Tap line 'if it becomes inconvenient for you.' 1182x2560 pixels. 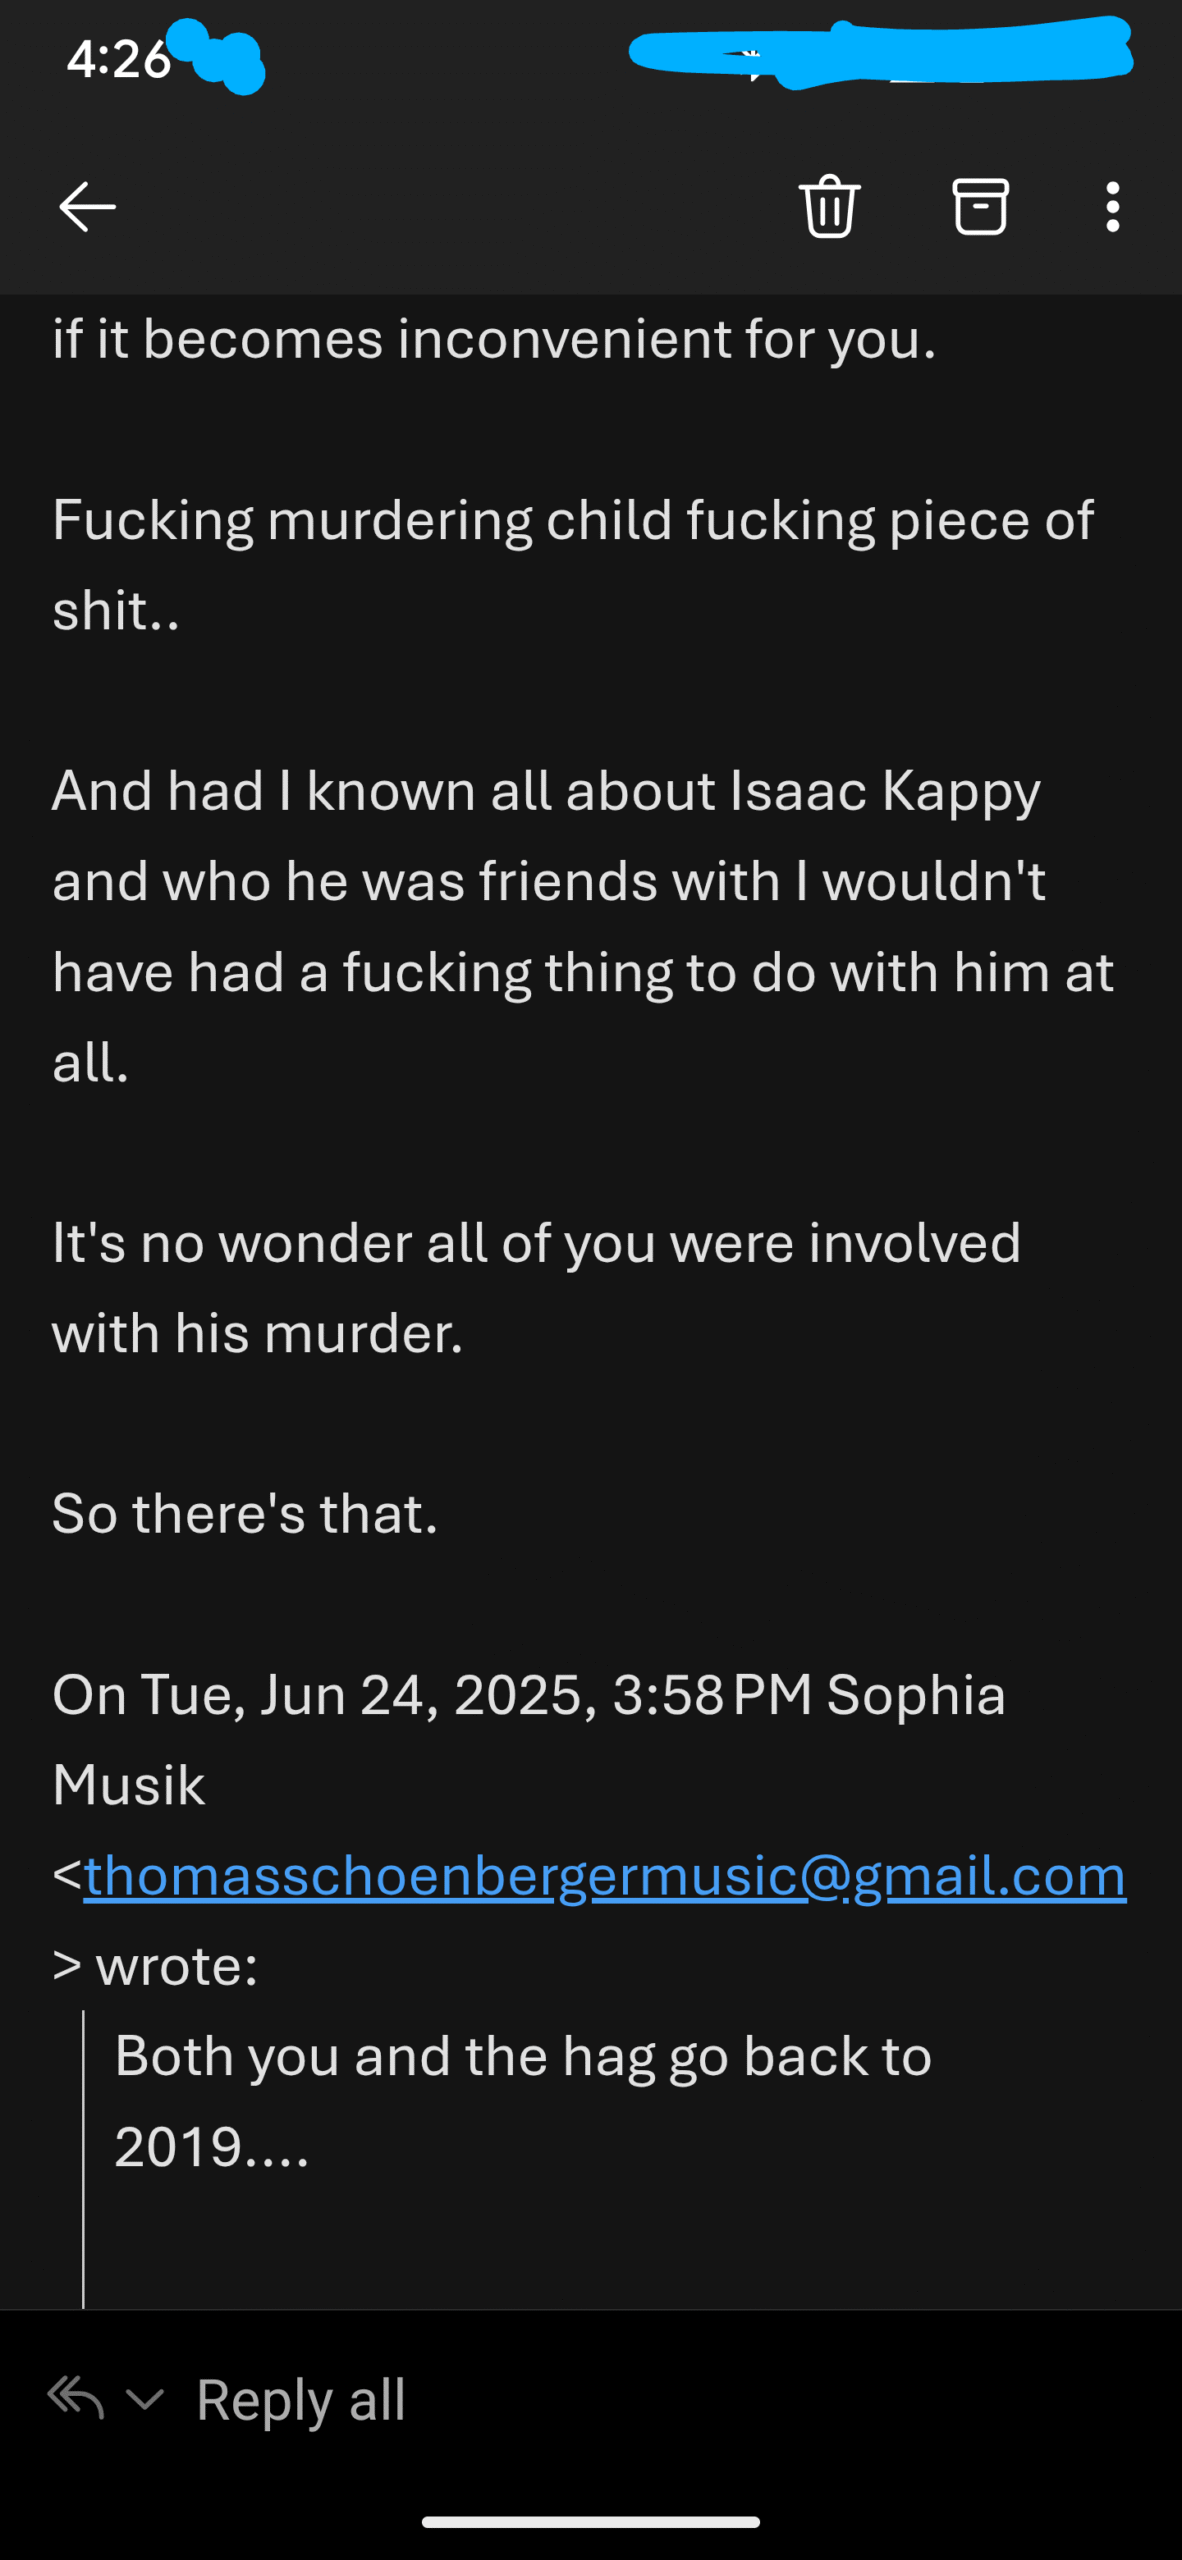click(x=494, y=338)
